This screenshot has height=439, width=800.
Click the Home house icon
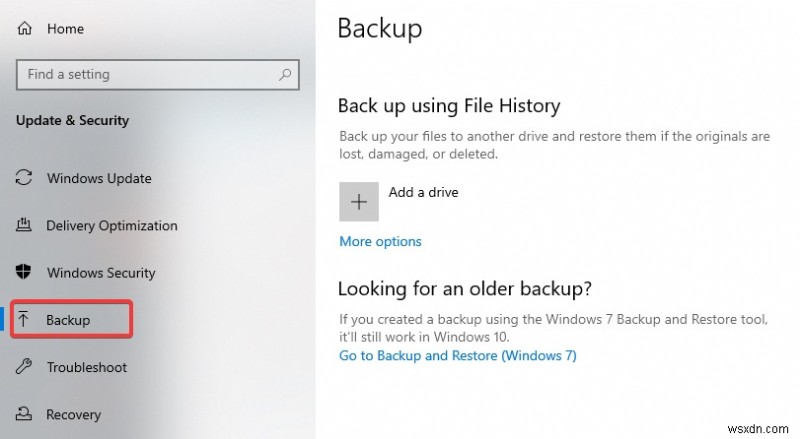click(25, 29)
